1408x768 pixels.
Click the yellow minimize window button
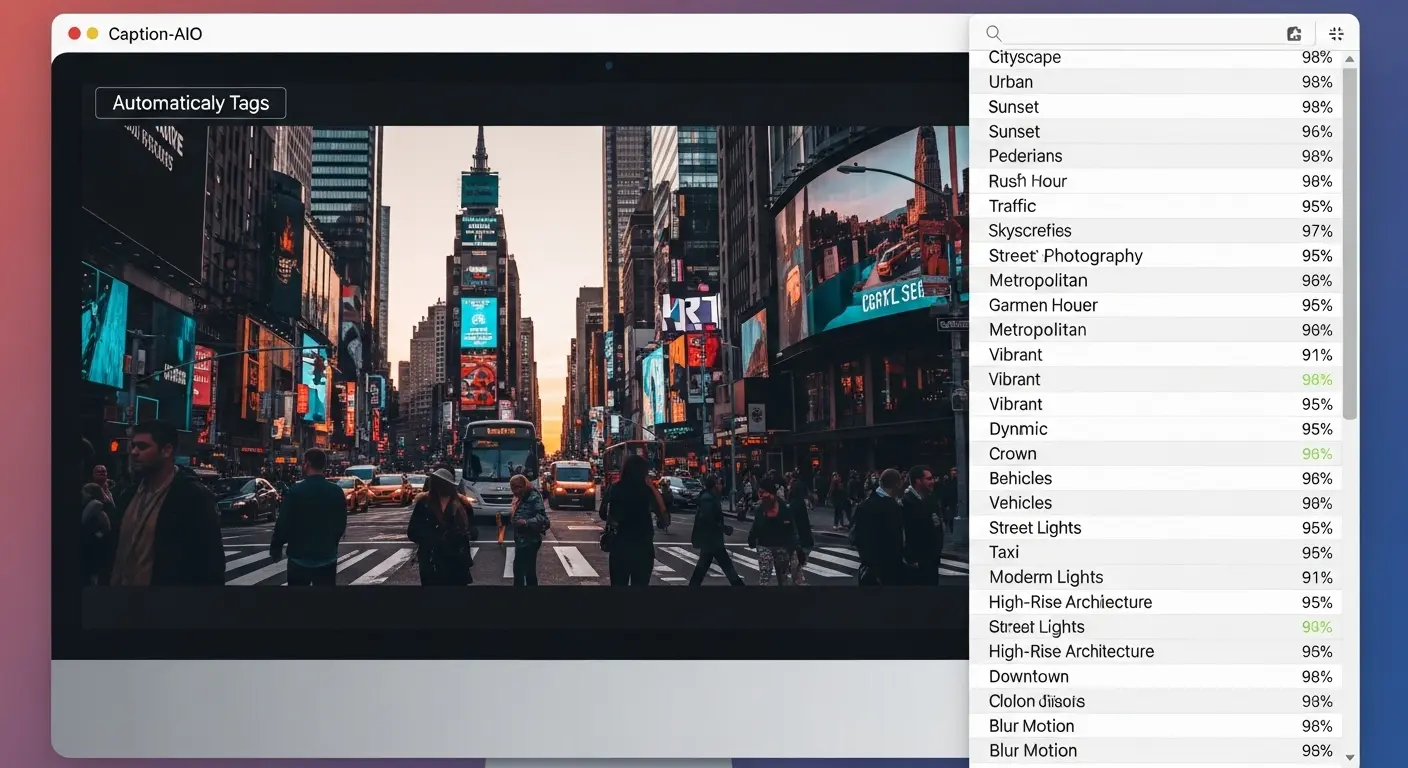coord(93,34)
